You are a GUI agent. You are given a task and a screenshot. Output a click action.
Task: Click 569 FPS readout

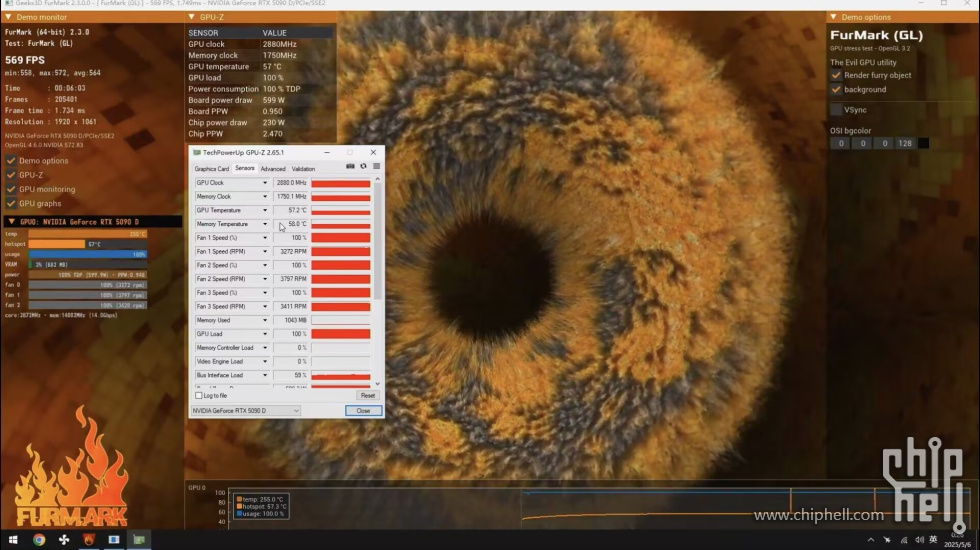[25, 60]
